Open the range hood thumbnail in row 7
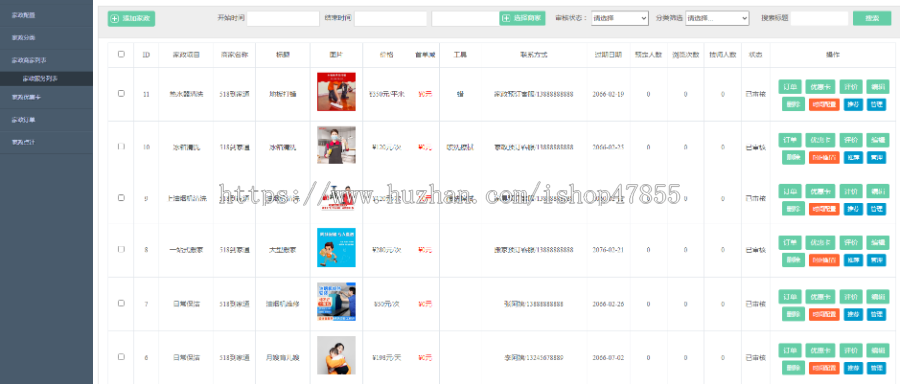Viewport: 900px width, 384px height. point(336,301)
